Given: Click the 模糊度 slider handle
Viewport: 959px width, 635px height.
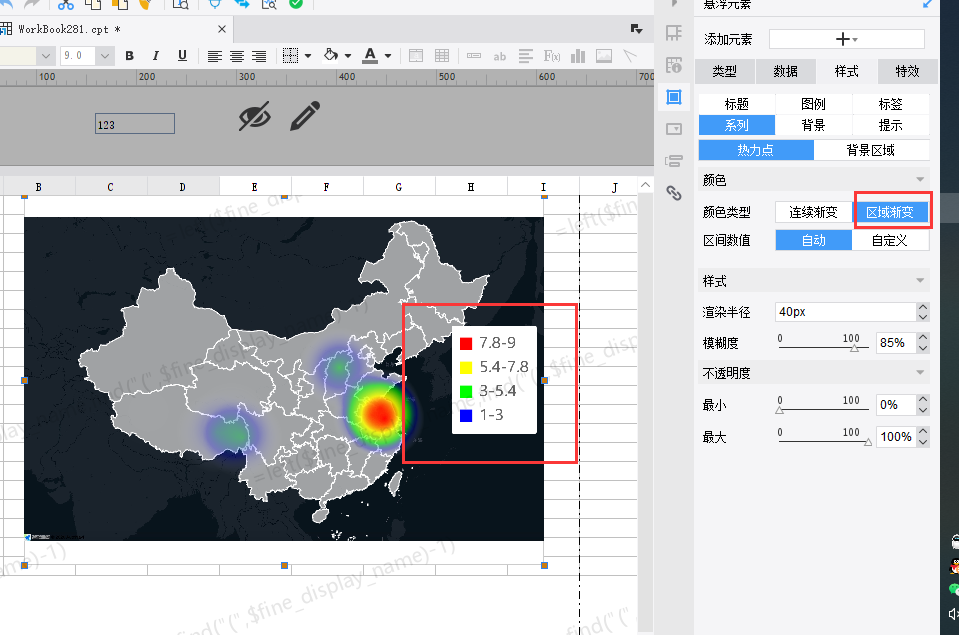Looking at the screenshot, I should click(x=854, y=349).
